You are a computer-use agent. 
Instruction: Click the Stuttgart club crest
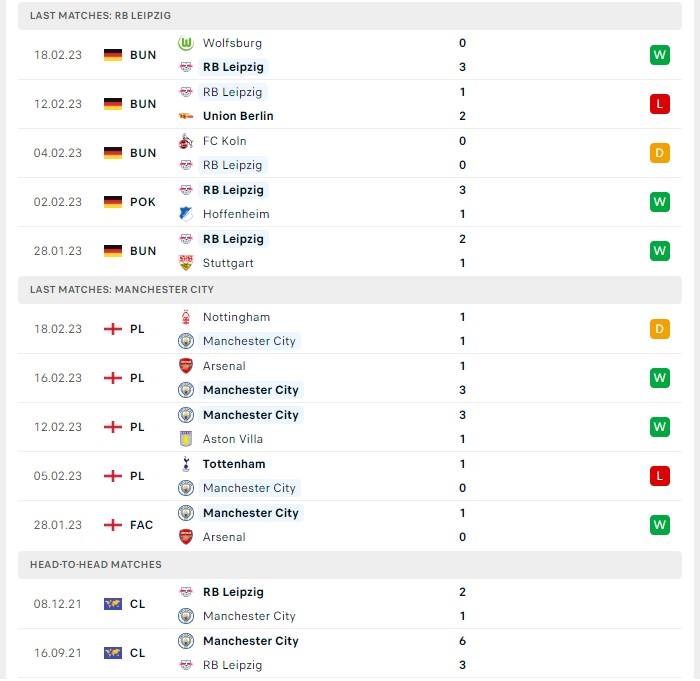tap(186, 263)
